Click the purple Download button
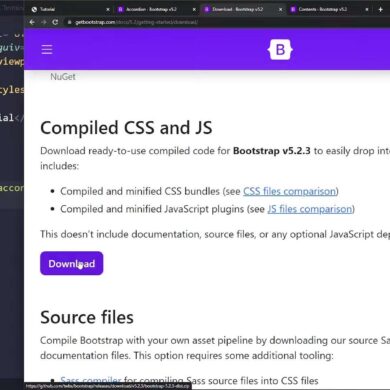This screenshot has height=390, width=390. [x=72, y=263]
